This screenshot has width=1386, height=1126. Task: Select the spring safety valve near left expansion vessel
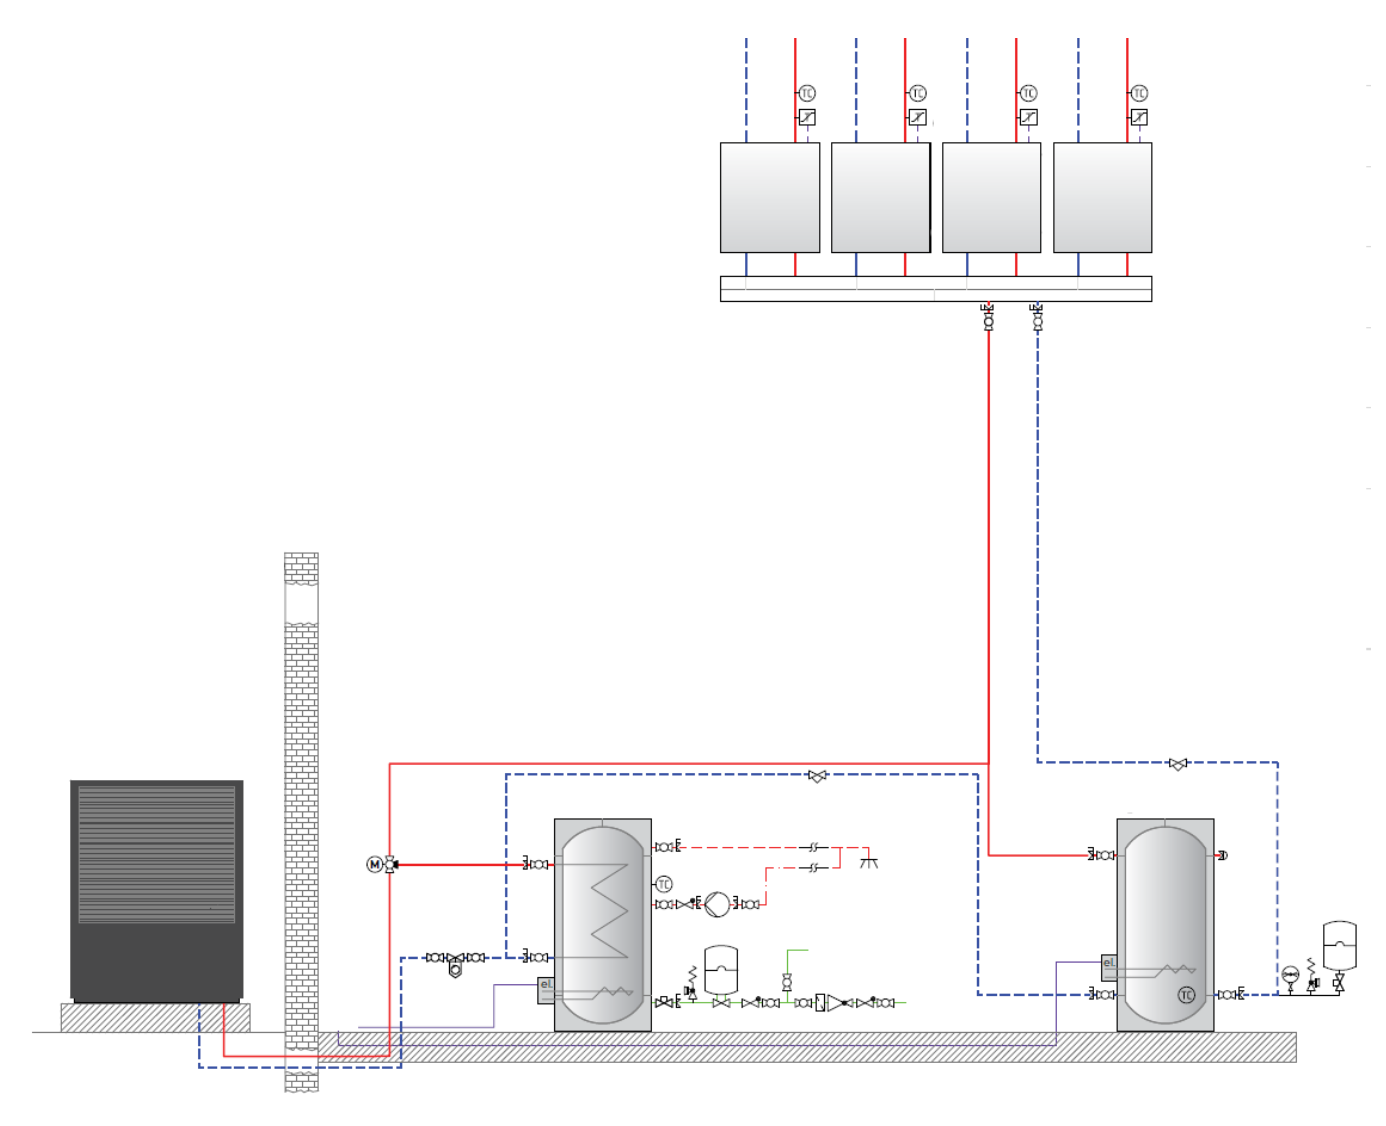[691, 984]
